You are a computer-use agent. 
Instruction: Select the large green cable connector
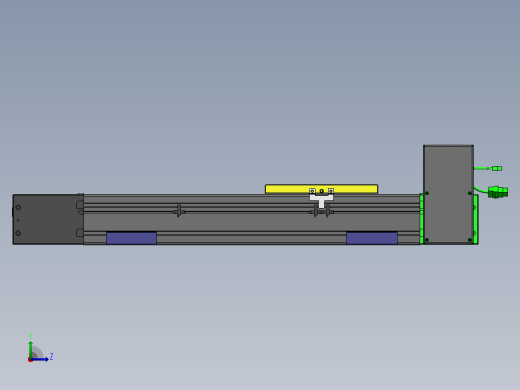(x=498, y=192)
